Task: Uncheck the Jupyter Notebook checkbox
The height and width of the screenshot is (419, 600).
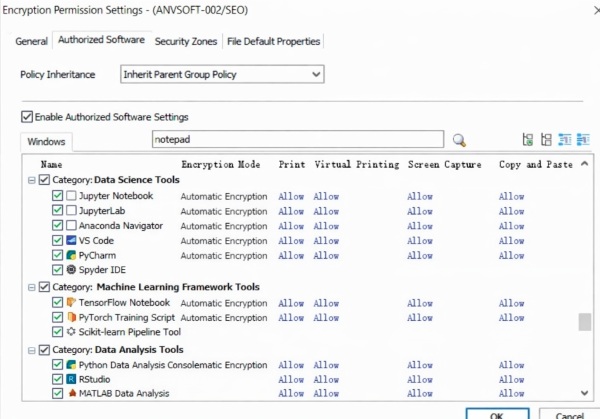Action: [x=57, y=196]
